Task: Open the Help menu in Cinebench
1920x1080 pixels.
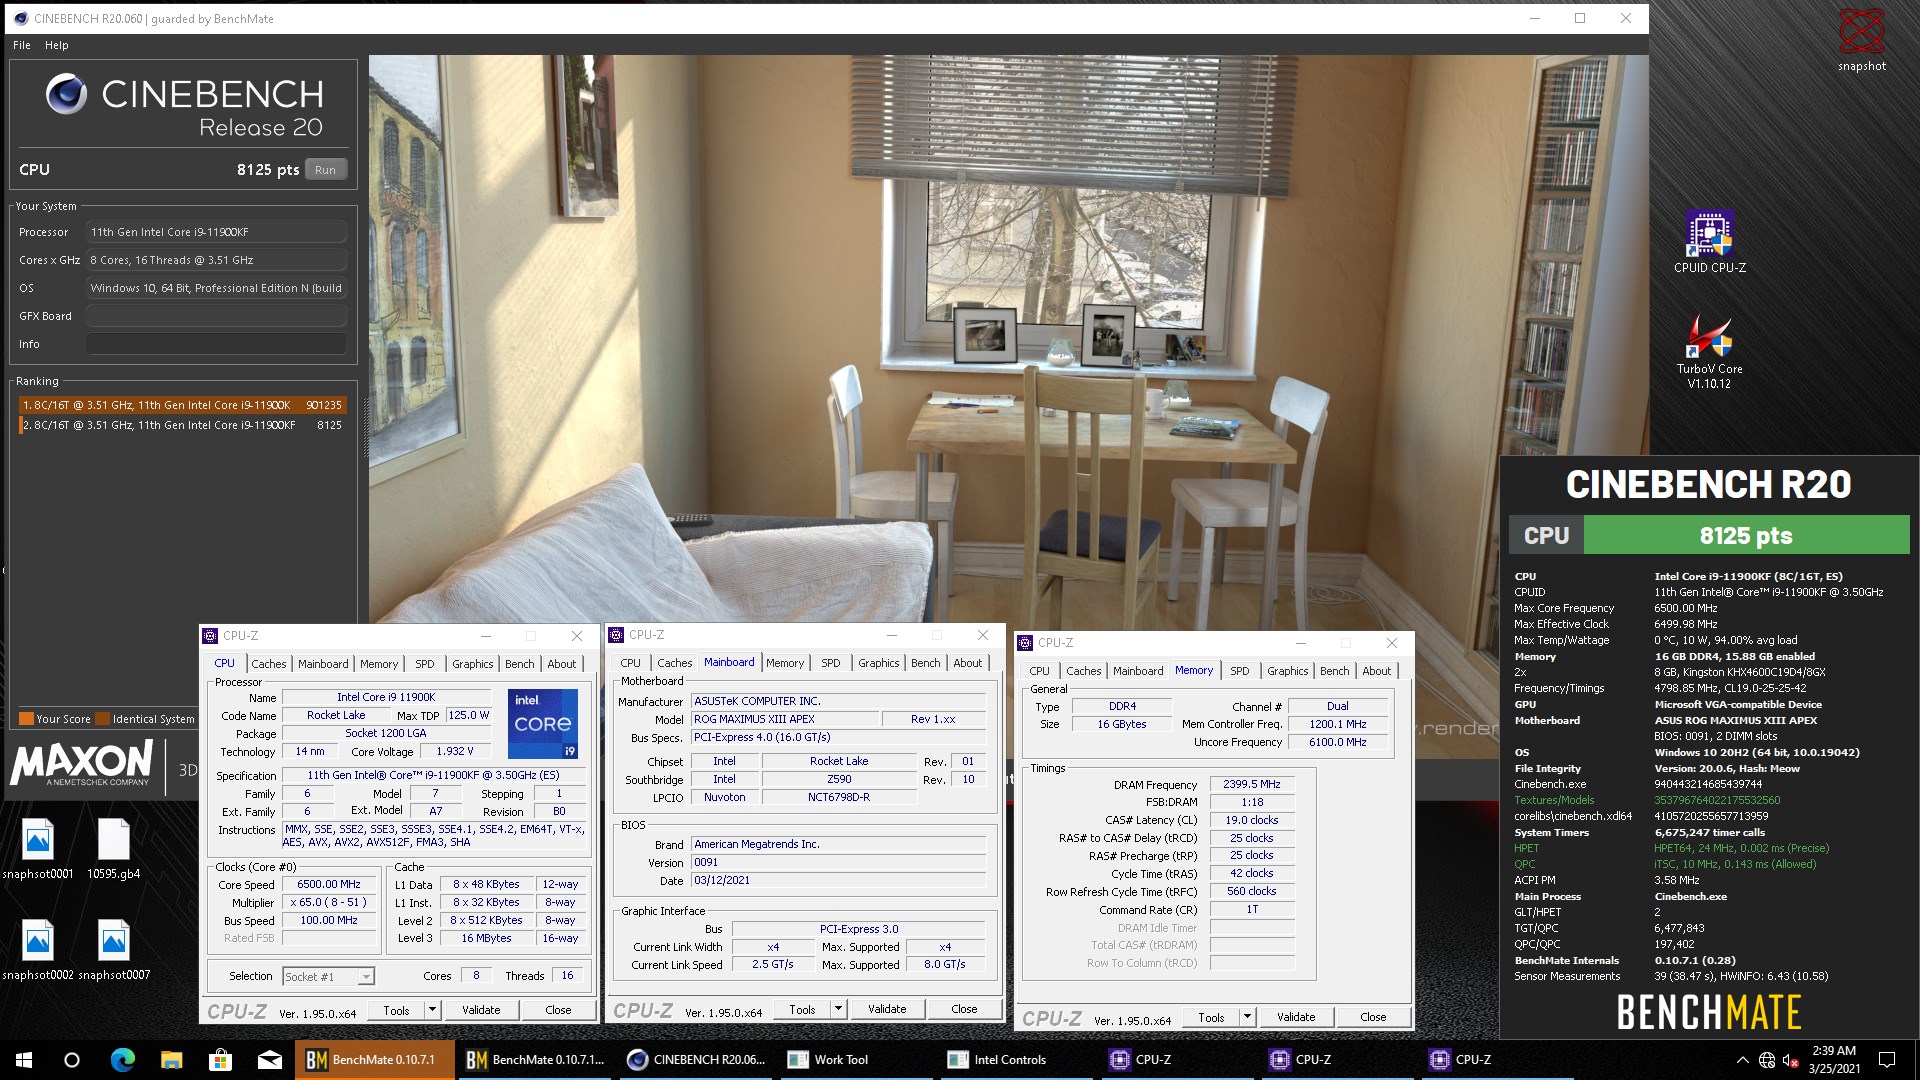Action: click(56, 45)
